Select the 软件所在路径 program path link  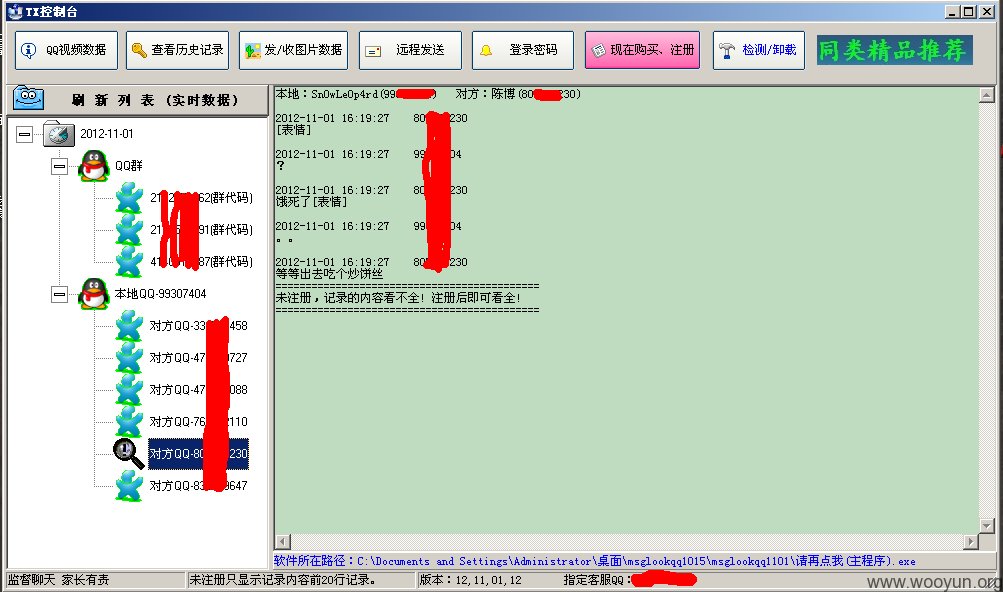click(595, 561)
